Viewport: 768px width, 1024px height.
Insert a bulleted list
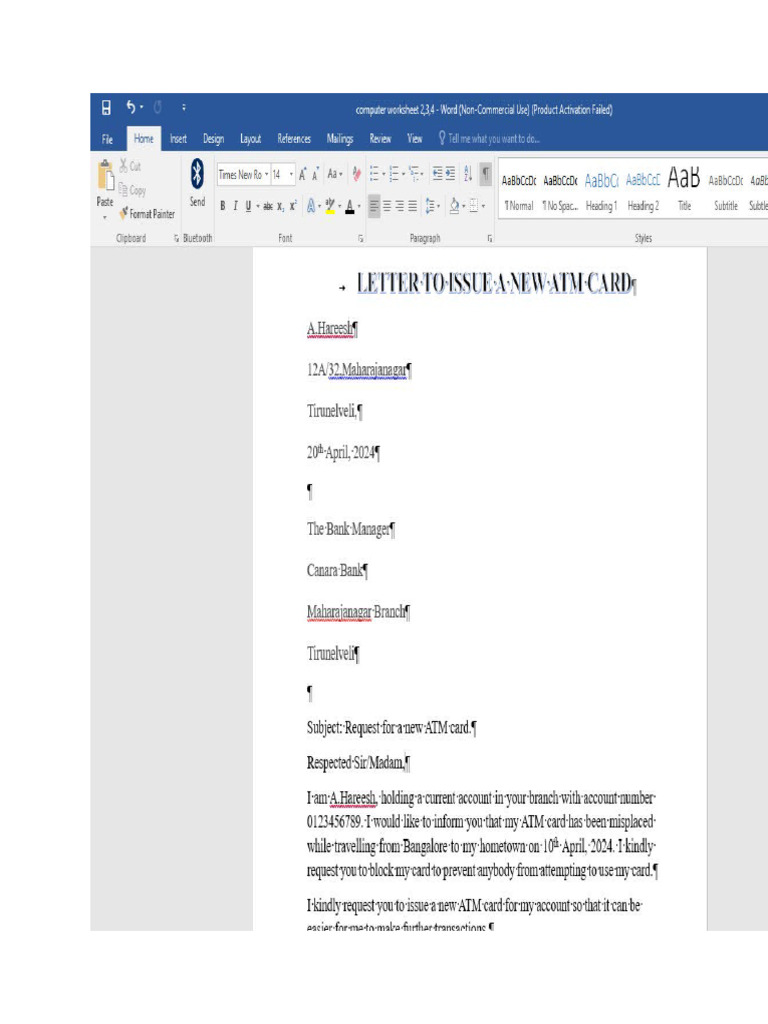coord(374,174)
